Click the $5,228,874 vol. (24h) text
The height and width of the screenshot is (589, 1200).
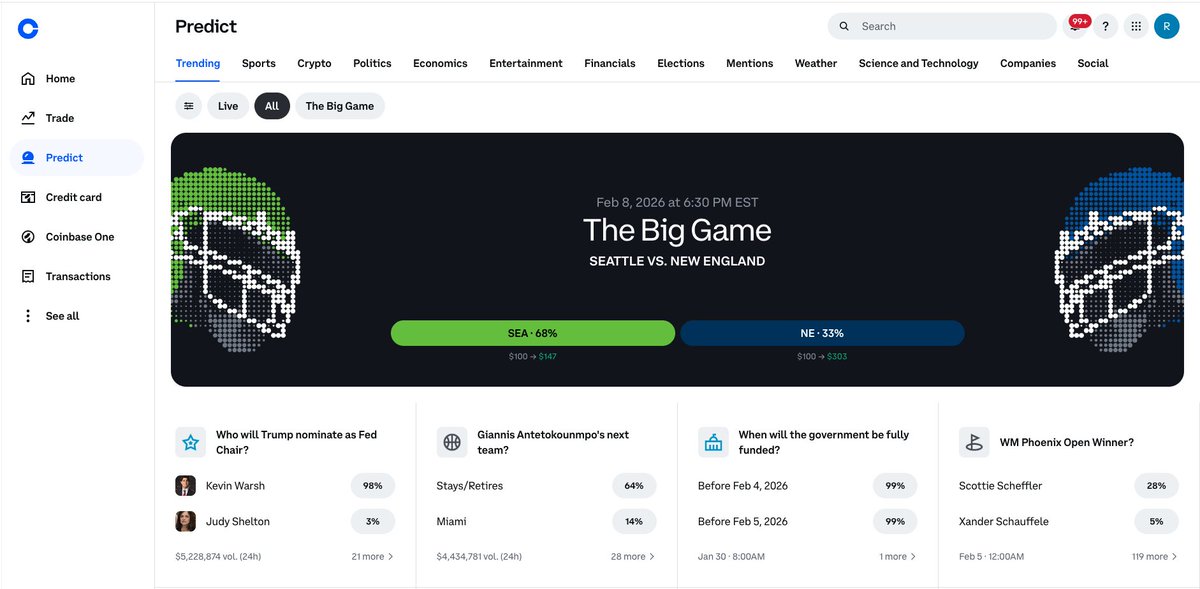pos(218,556)
